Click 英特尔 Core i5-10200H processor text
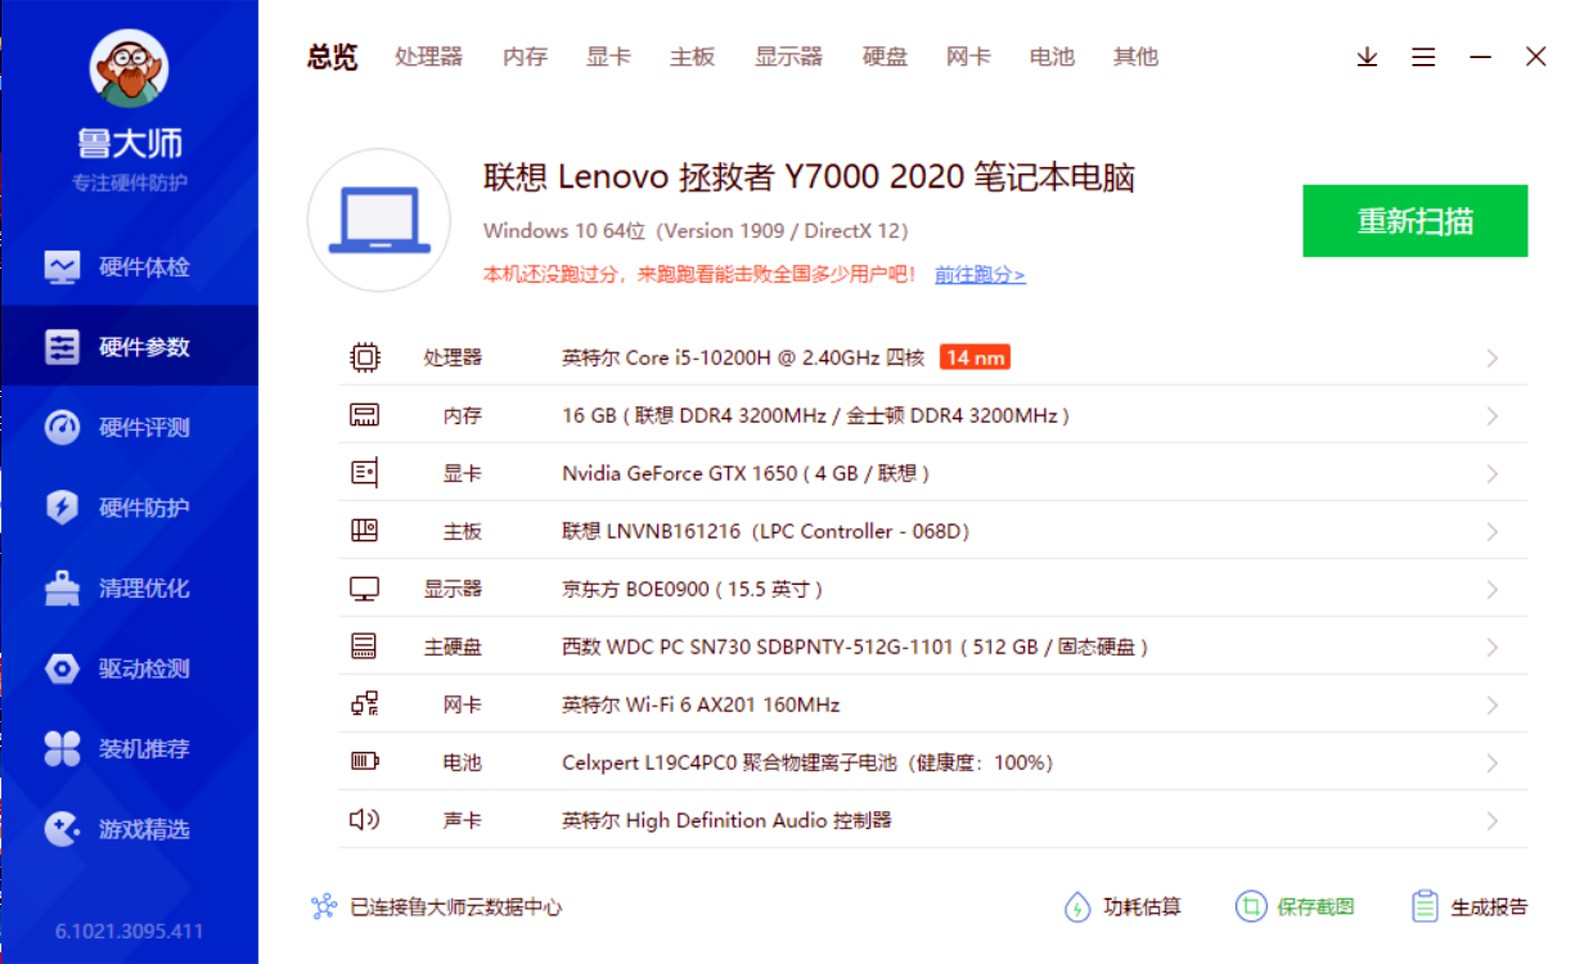 (x=743, y=358)
